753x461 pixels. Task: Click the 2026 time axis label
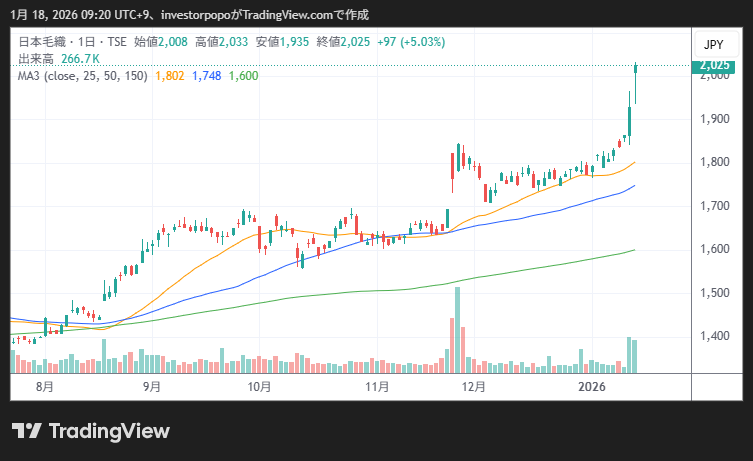click(593, 386)
